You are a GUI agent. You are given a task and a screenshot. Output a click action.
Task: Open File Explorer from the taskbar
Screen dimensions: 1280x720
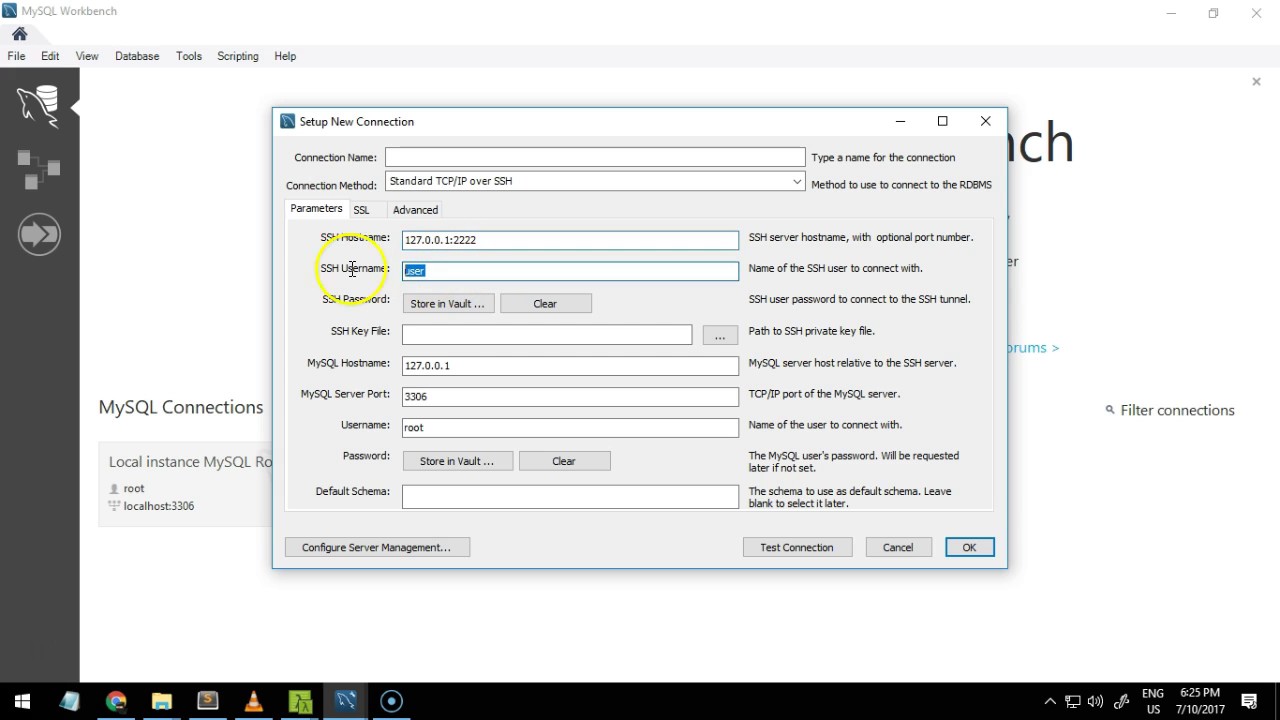click(162, 701)
